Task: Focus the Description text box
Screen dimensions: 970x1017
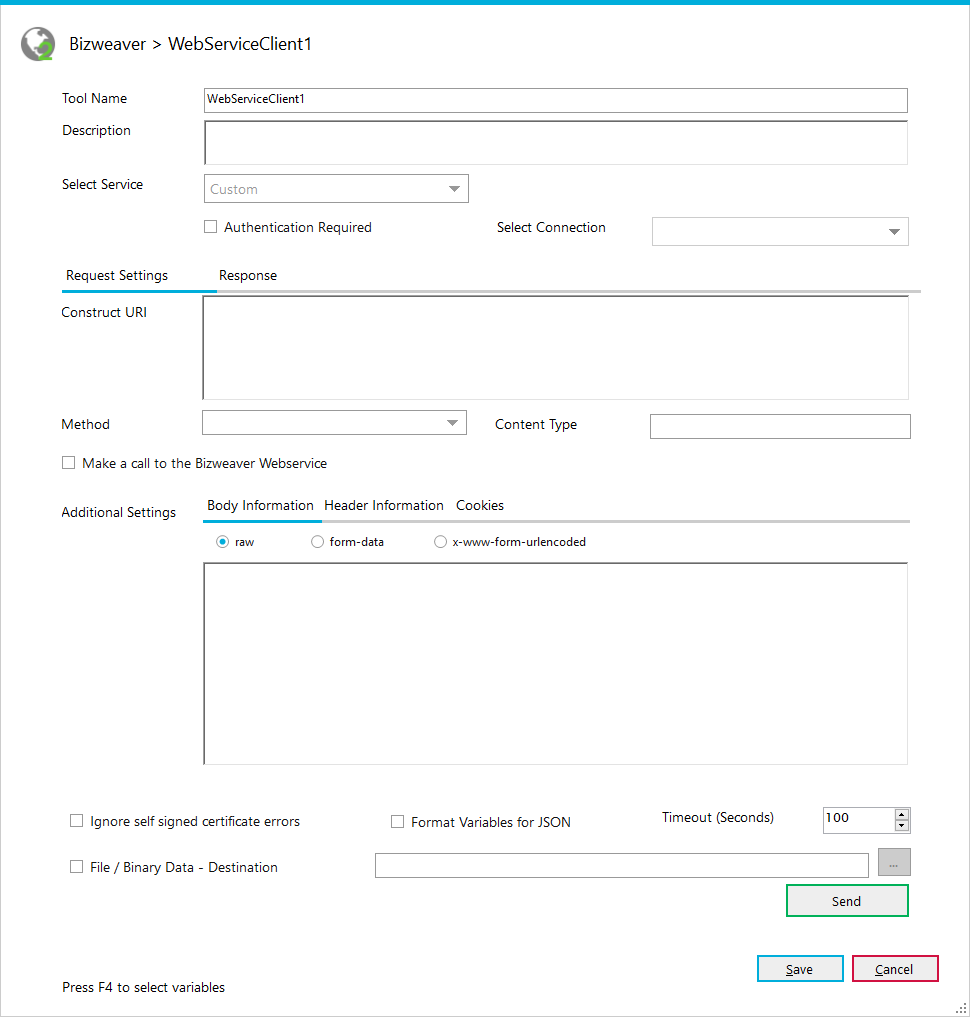Action: (x=556, y=143)
